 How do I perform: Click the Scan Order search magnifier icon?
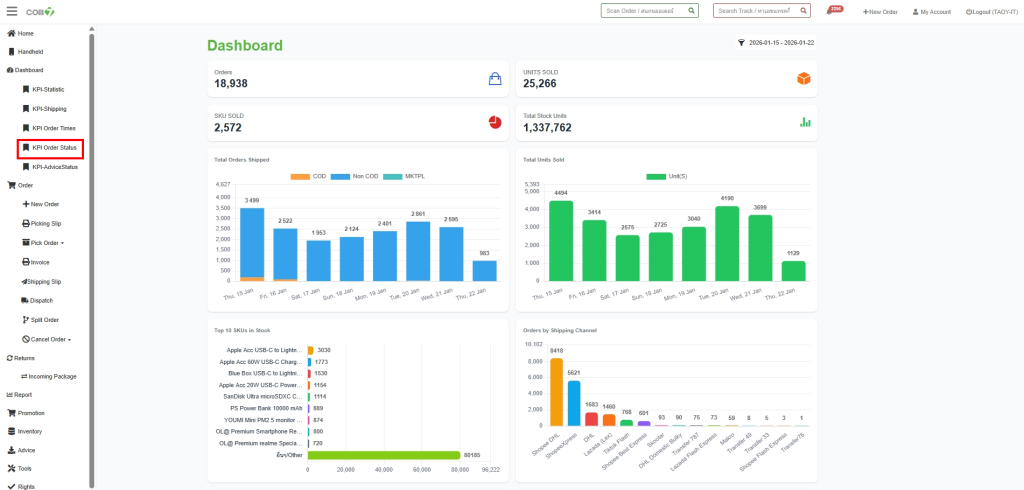click(x=690, y=11)
